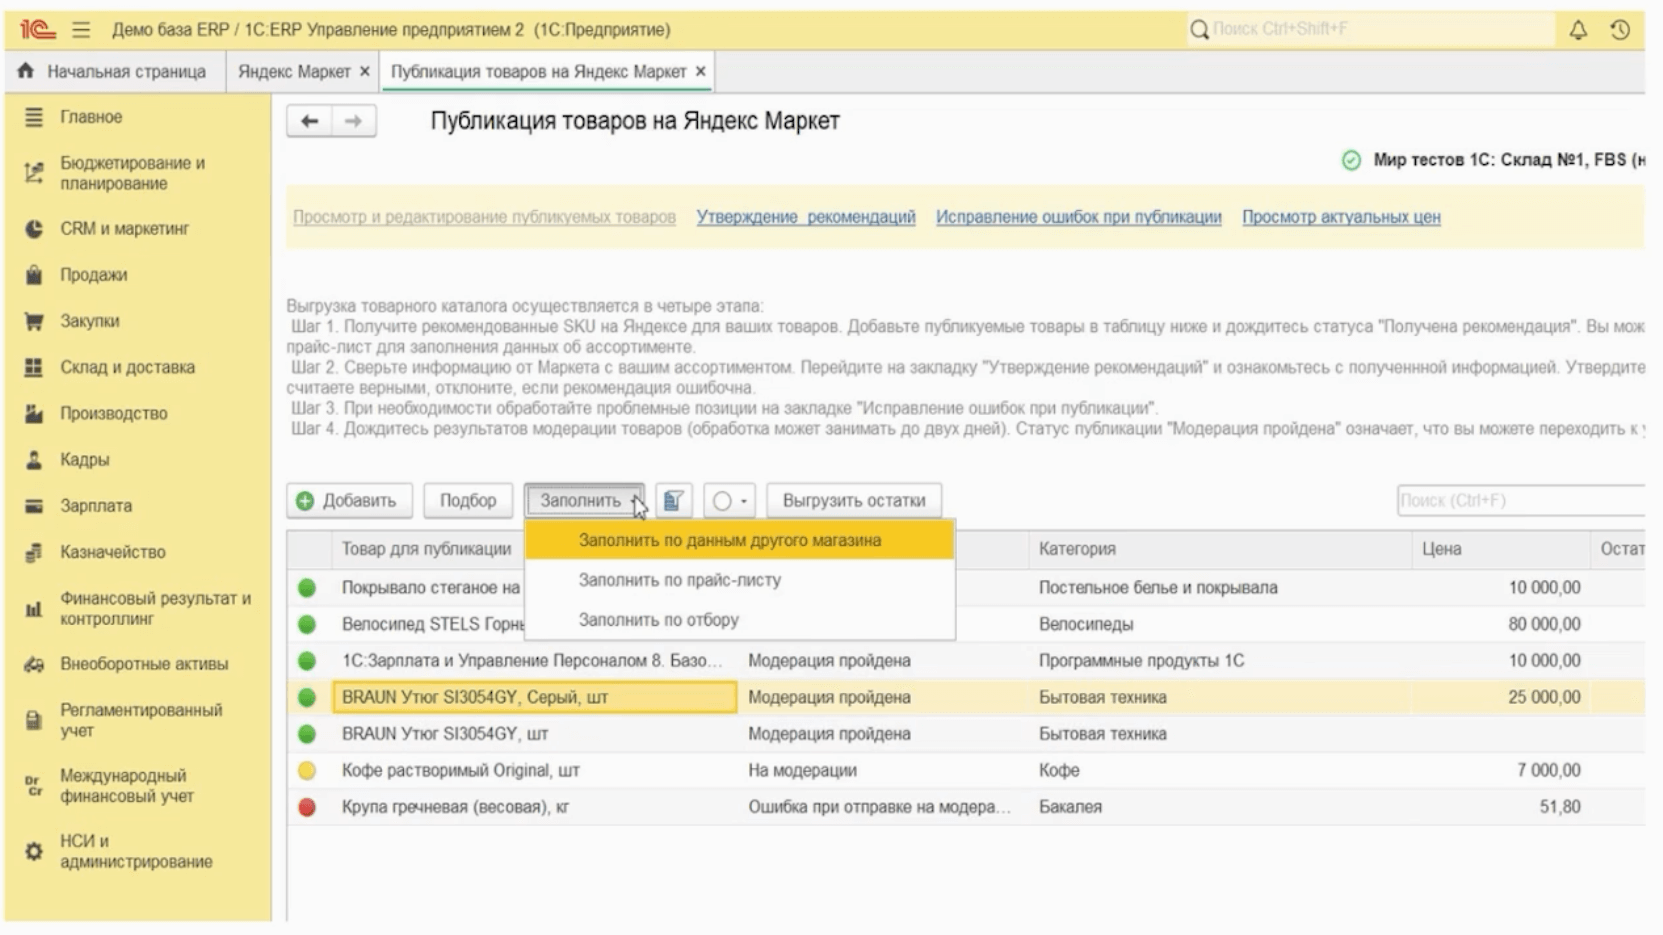The height and width of the screenshot is (935, 1663).
Task: Click the Бюджетирование и планирование icon
Action: [34, 173]
